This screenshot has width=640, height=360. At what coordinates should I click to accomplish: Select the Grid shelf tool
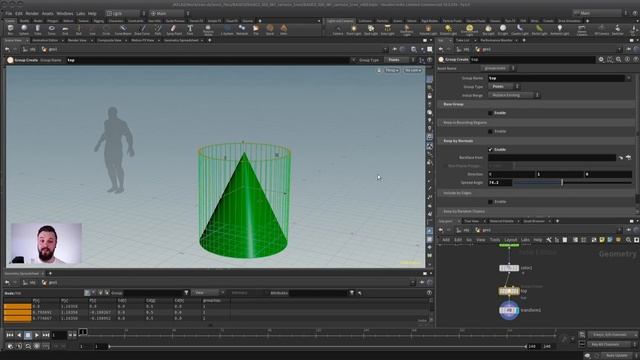65,29
